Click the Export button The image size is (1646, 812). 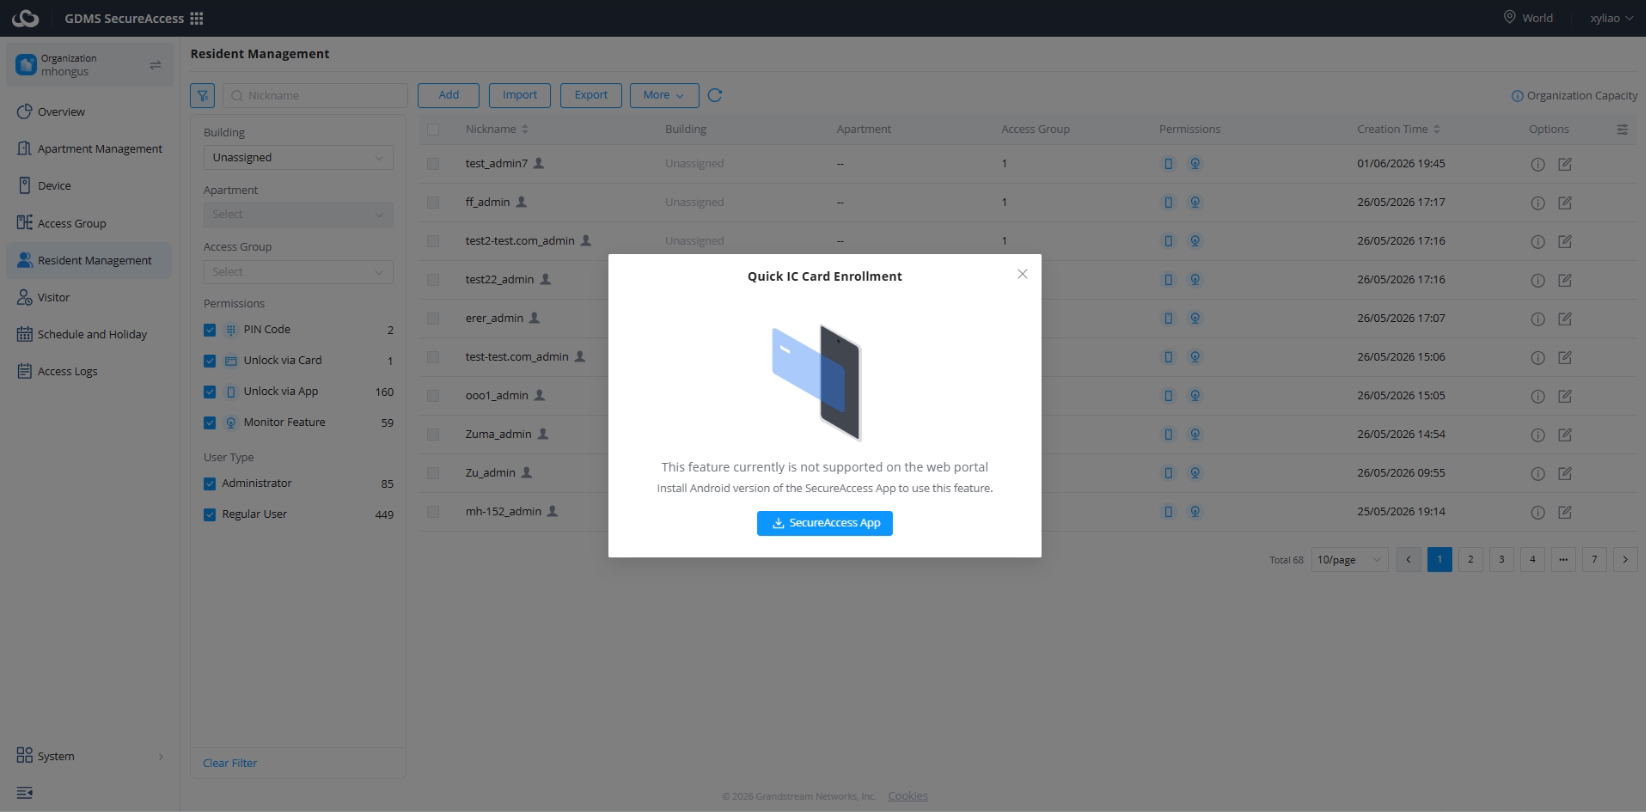pos(591,95)
